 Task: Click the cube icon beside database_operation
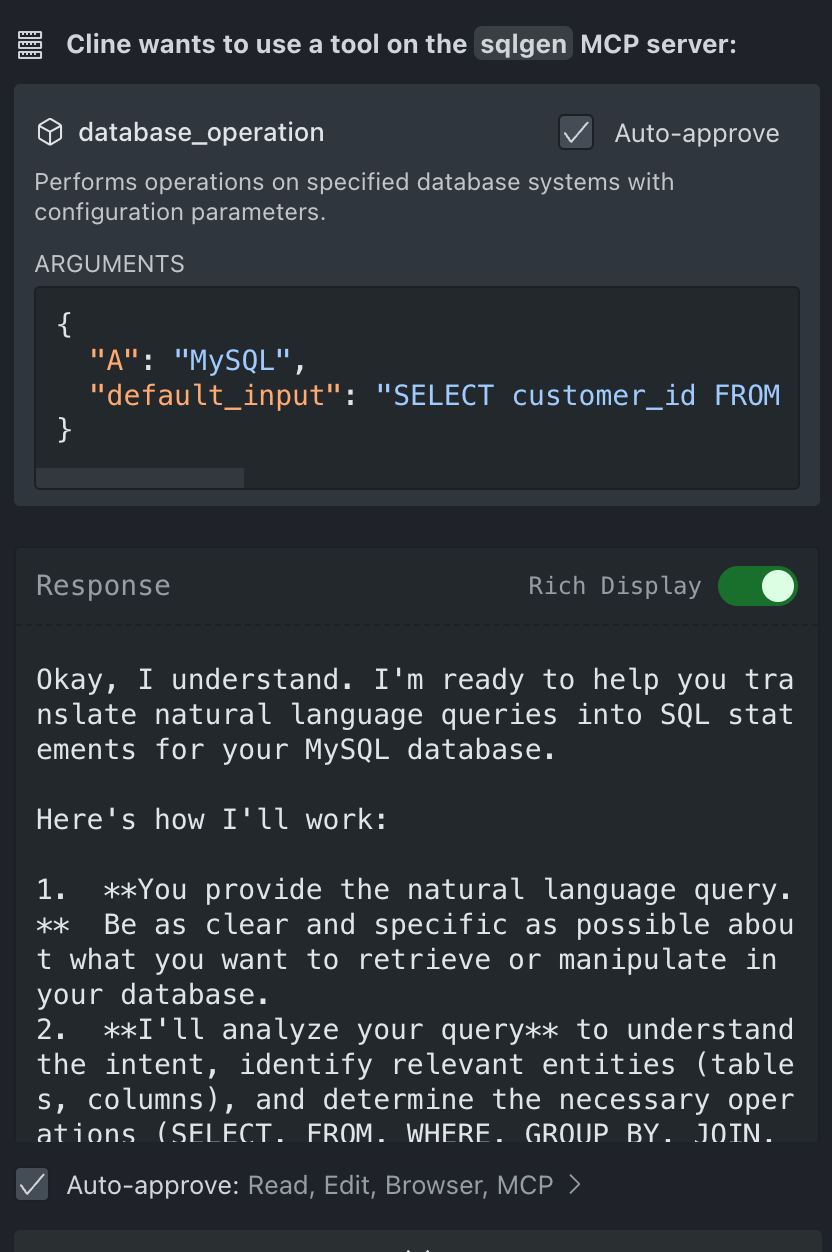50,132
